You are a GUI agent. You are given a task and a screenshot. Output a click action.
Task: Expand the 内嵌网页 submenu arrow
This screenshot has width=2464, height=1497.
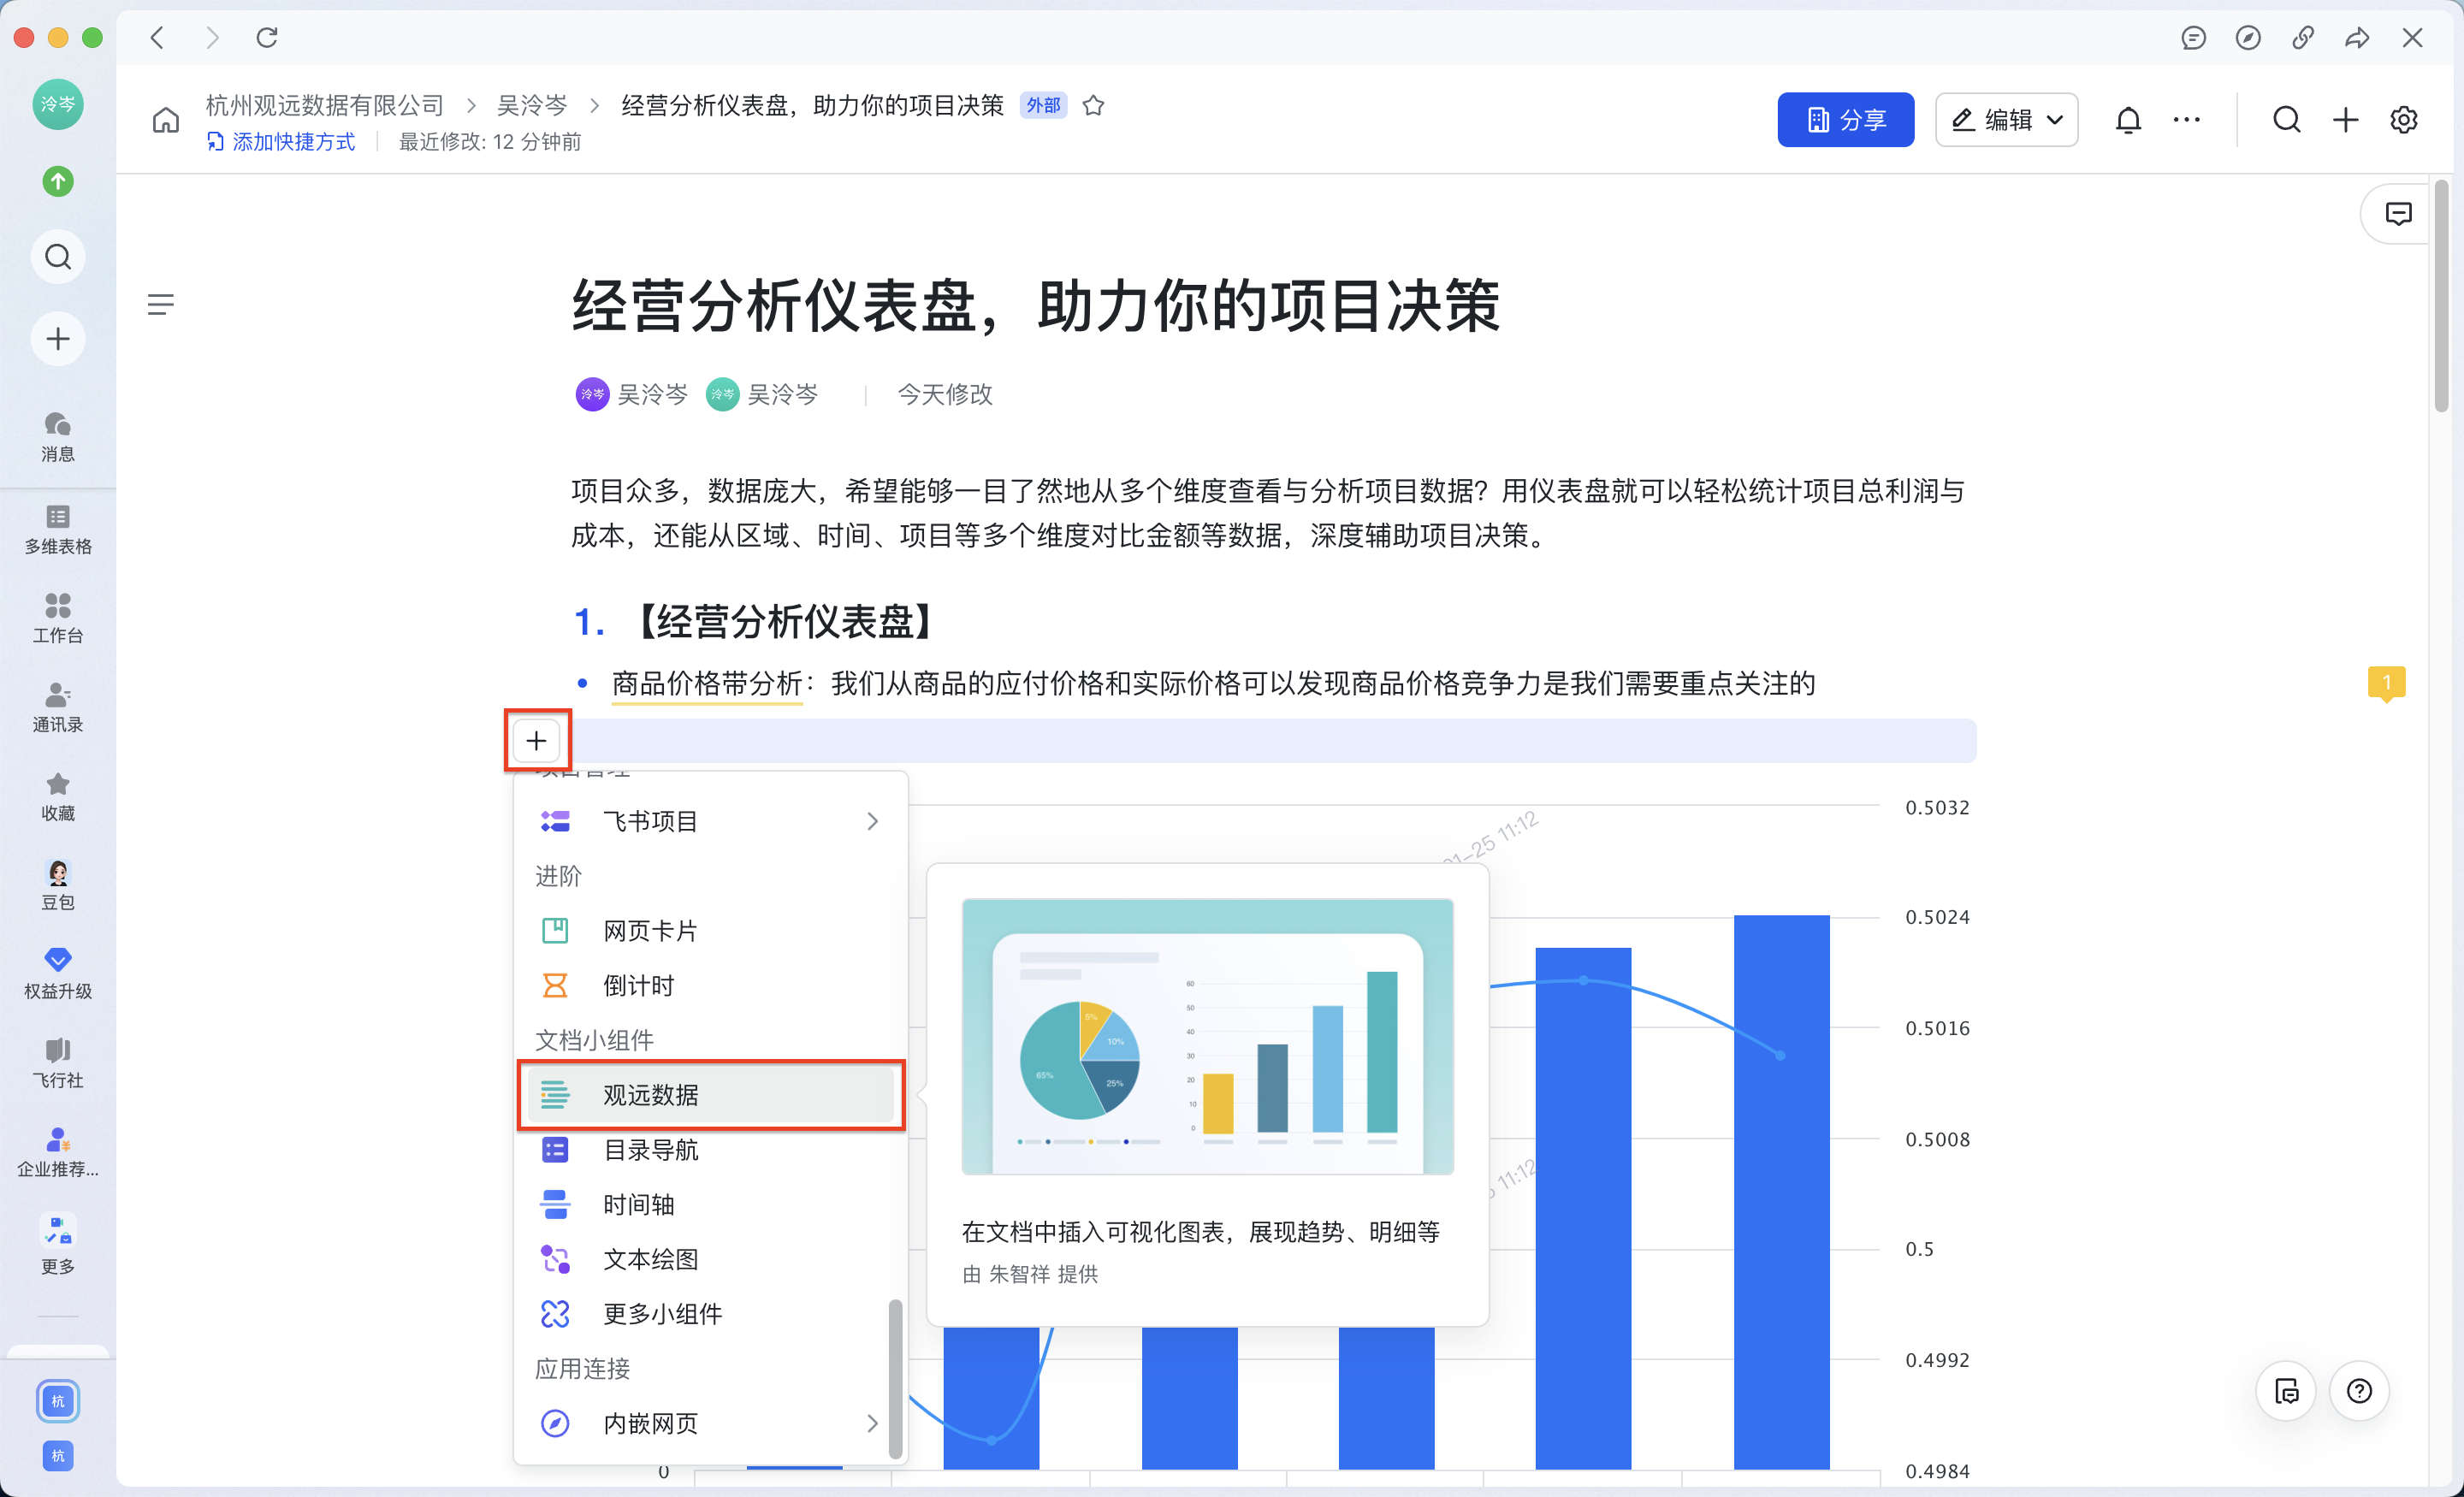point(872,1423)
